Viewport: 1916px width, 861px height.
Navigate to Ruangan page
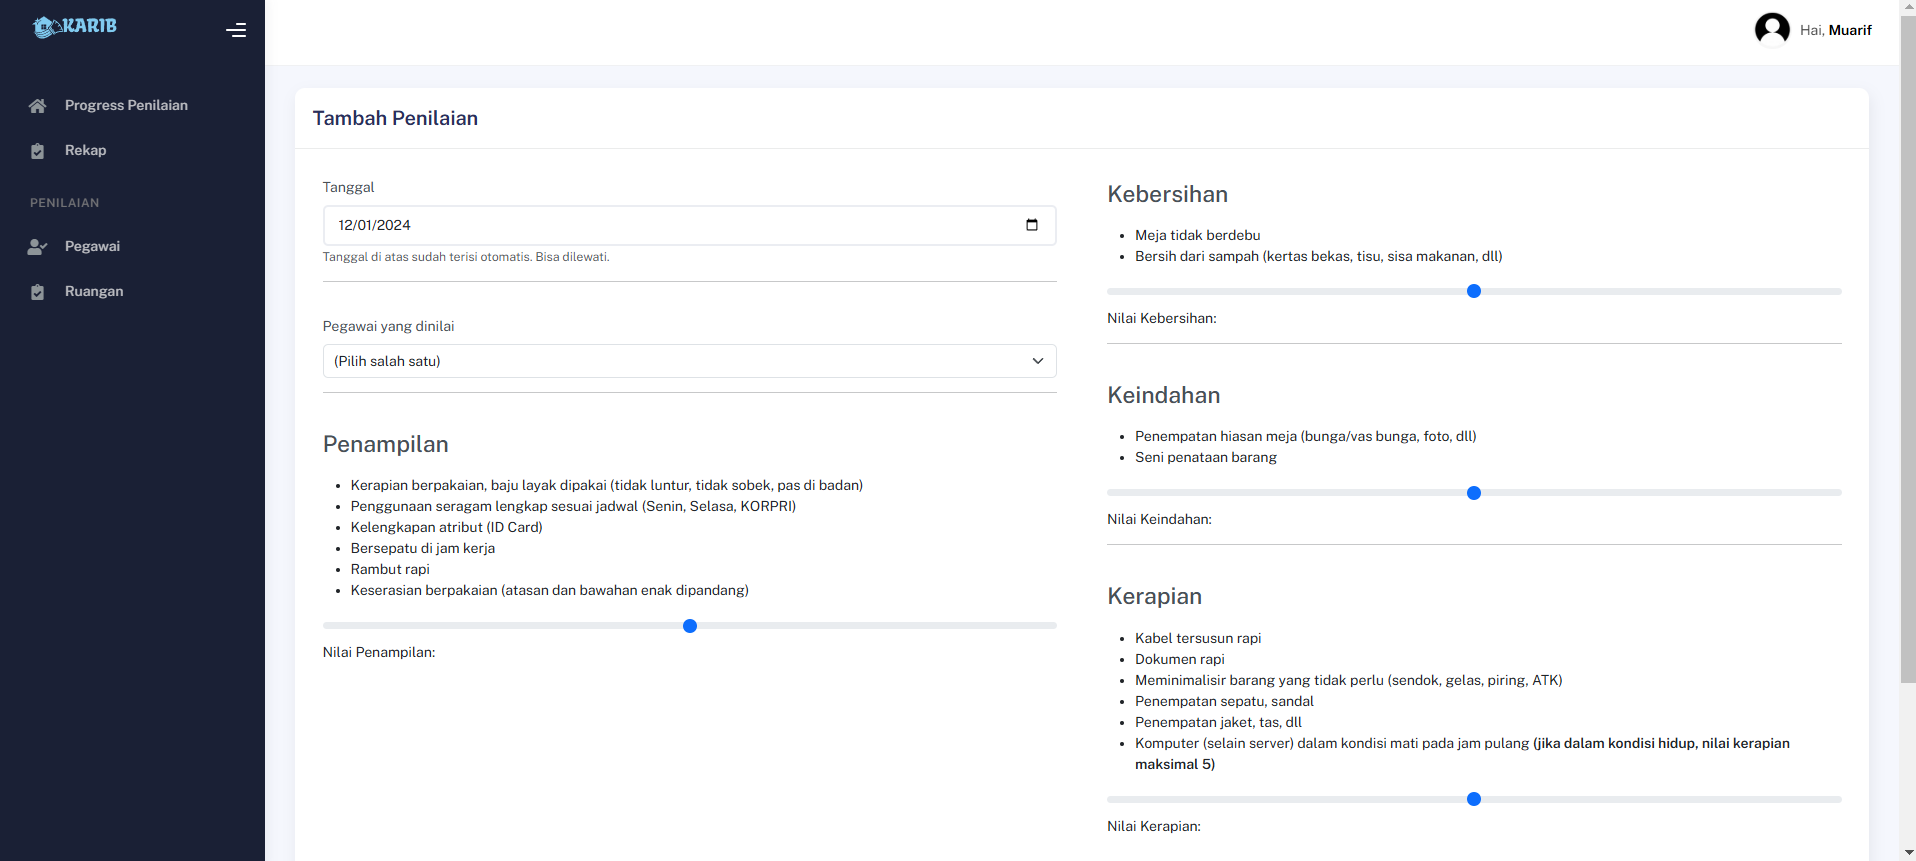tap(94, 291)
